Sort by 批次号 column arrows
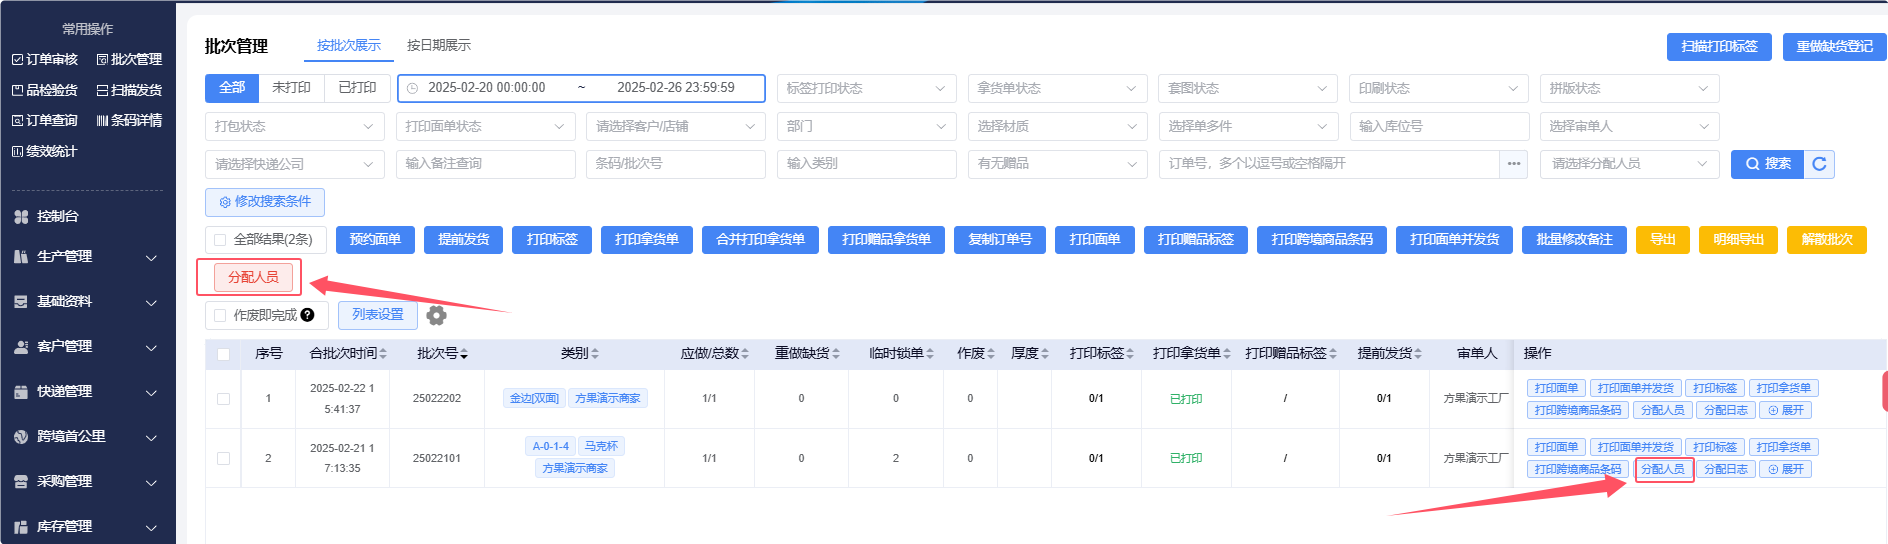 [464, 354]
